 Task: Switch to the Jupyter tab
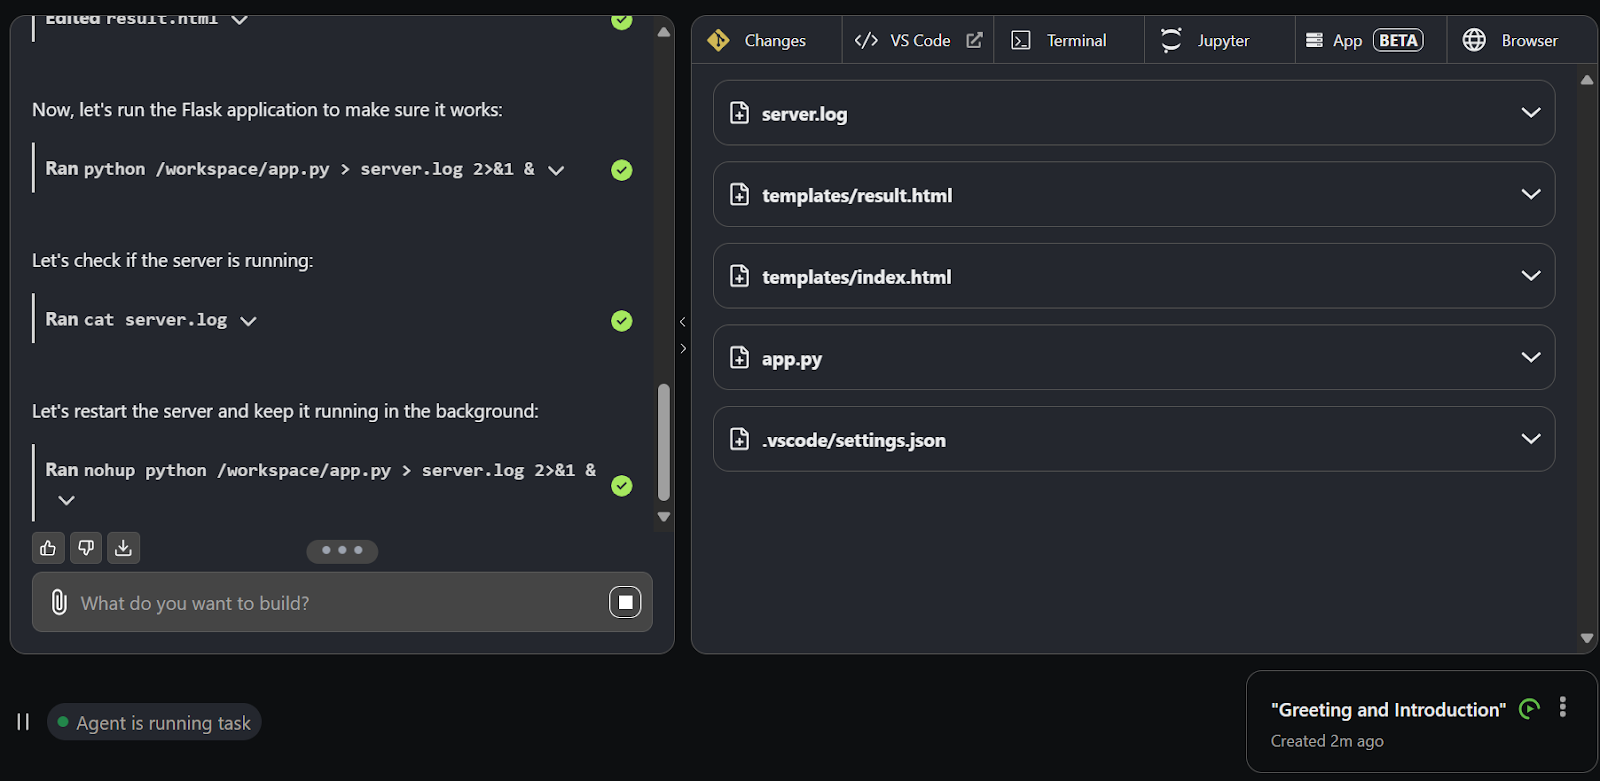(x=1219, y=40)
